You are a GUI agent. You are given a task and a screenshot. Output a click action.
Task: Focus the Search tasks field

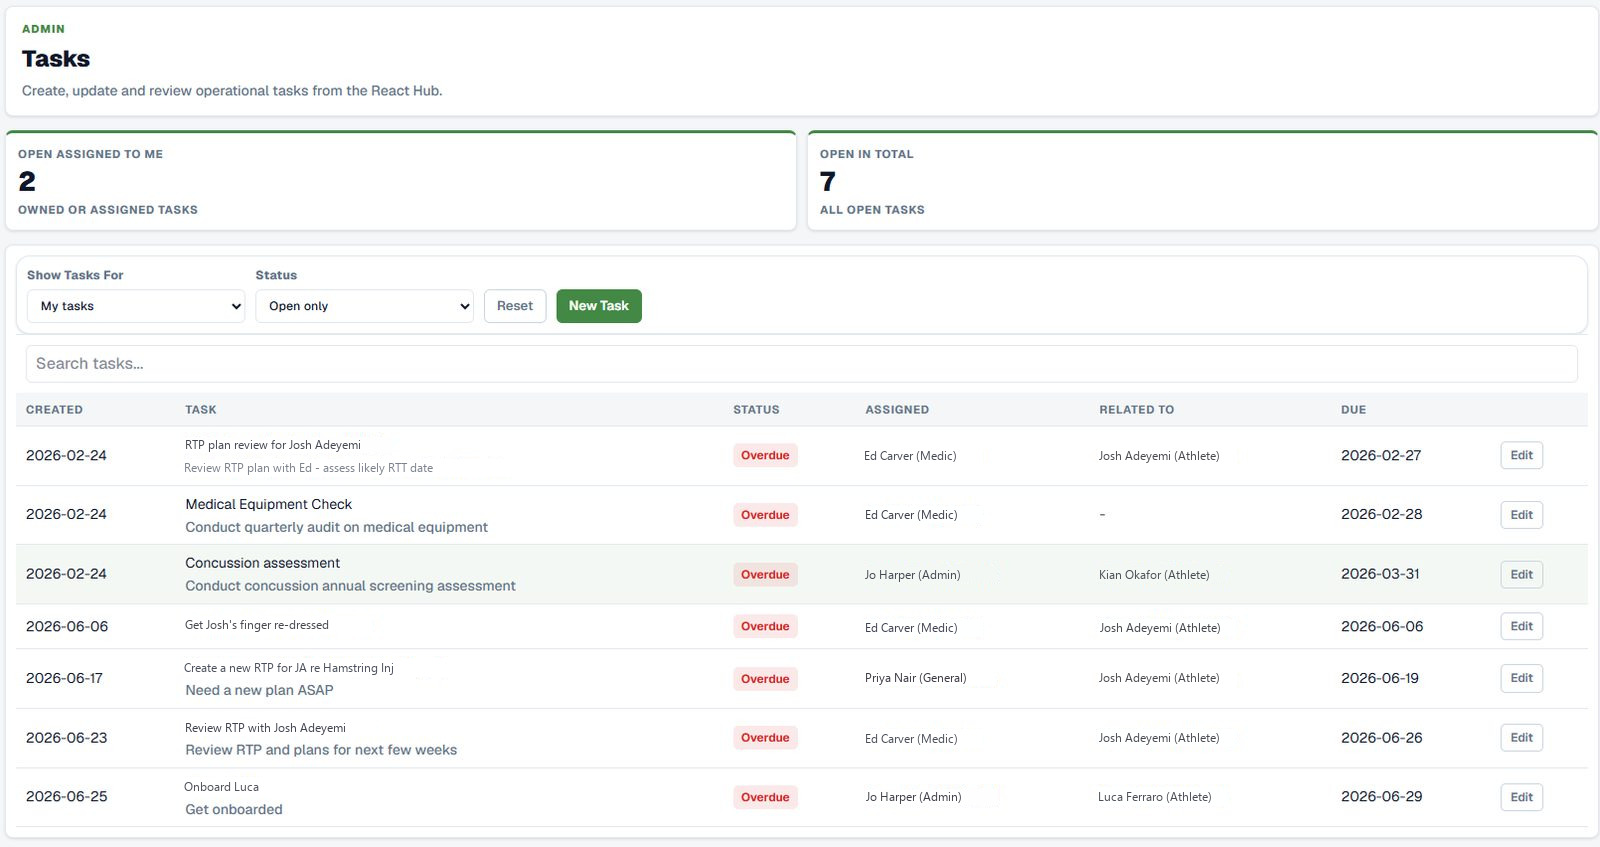coord(801,364)
